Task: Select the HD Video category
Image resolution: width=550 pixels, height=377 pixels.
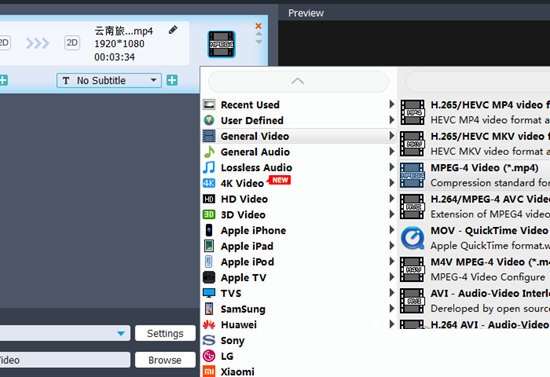Action: pyautogui.click(x=299, y=199)
